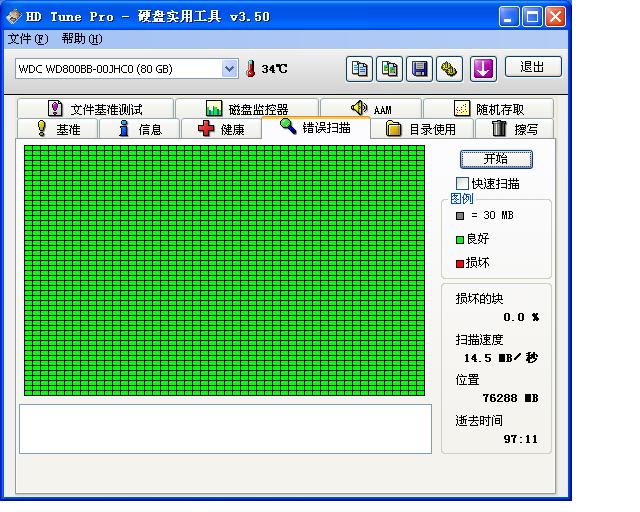Click the 图例 group title
Image resolution: width=640 pixels, height=512 pixels.
462,198
